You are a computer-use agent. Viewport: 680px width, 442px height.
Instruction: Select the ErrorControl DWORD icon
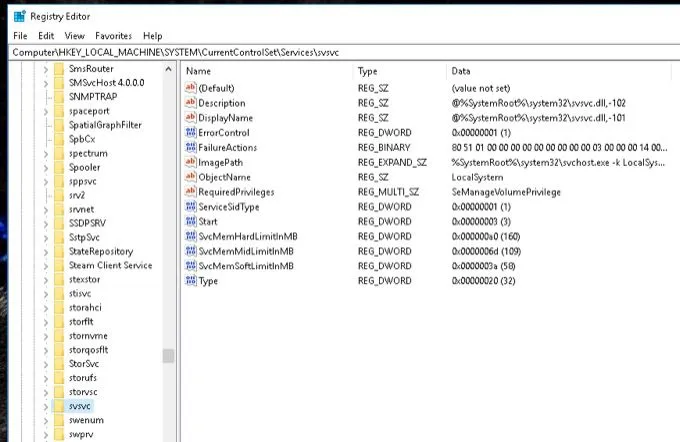pyautogui.click(x=190, y=133)
